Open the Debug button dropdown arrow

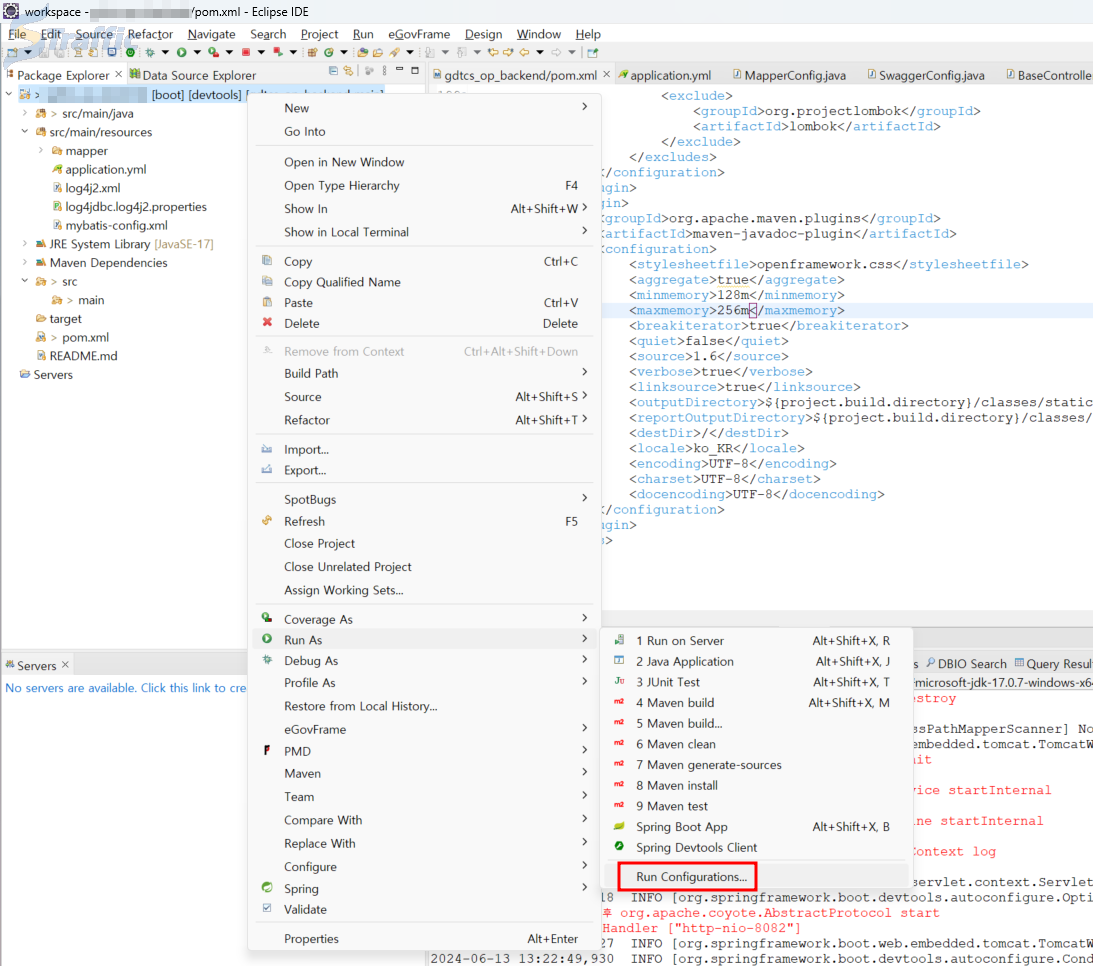click(x=165, y=52)
